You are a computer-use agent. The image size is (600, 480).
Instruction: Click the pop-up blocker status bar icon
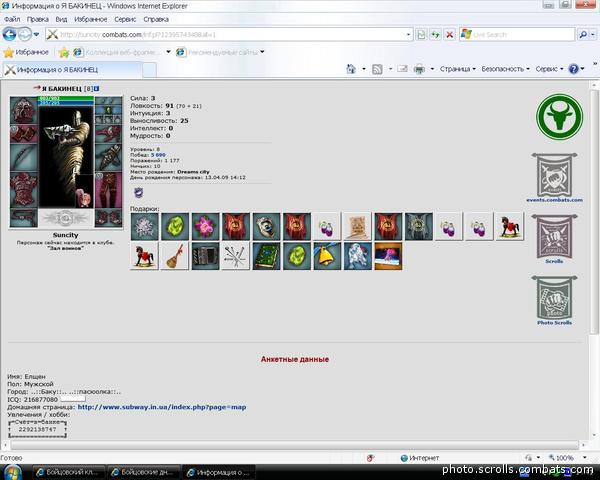[370, 458]
